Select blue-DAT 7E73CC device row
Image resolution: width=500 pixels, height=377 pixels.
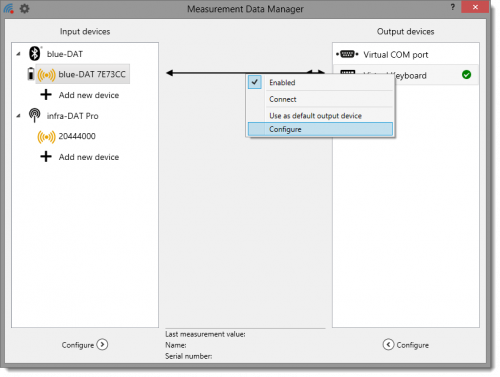(82, 74)
